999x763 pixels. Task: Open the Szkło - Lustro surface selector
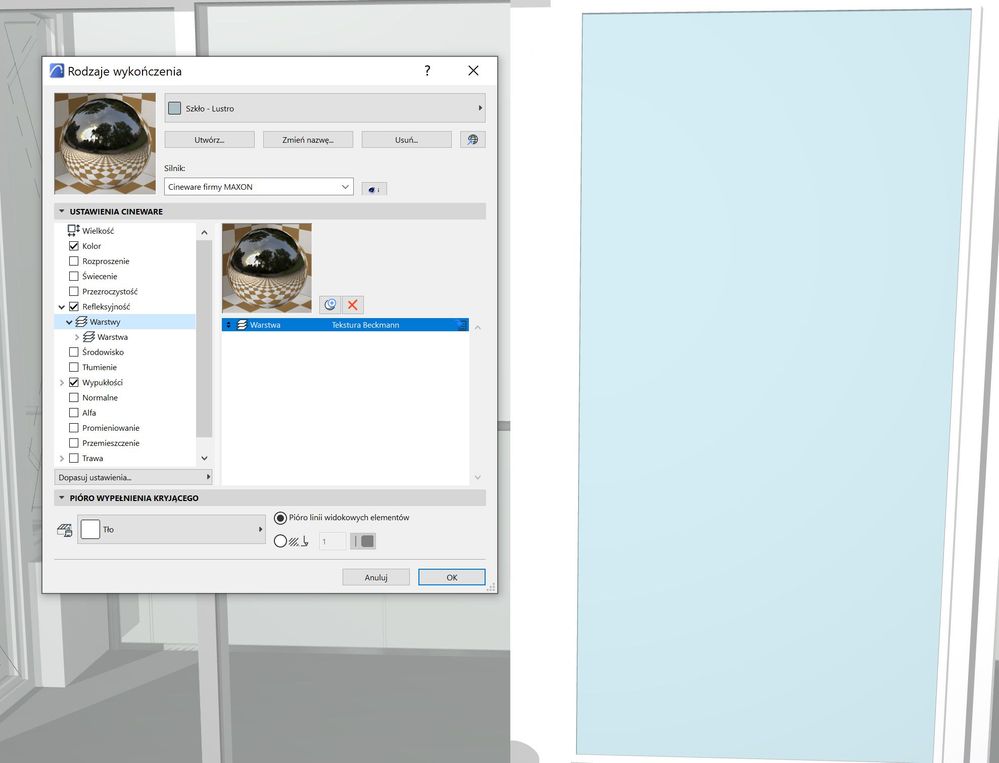(x=325, y=108)
